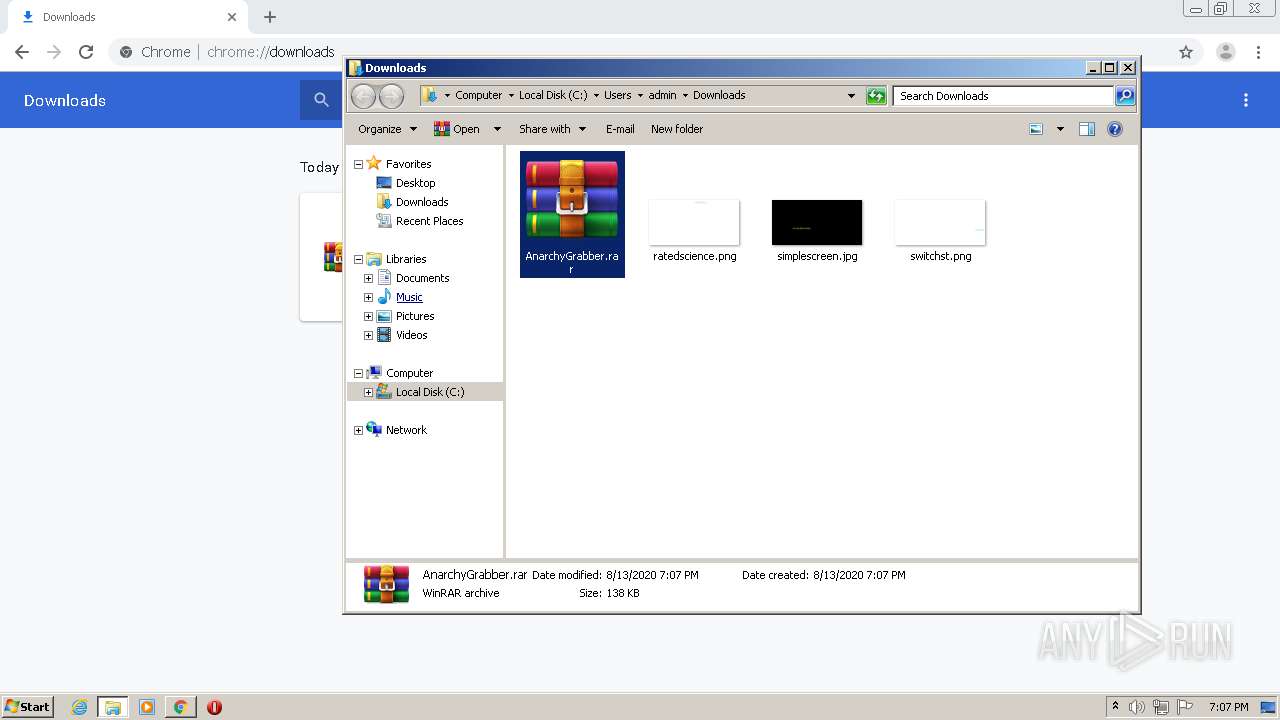Open the Pictures library
Image resolution: width=1280 pixels, height=720 pixels.
[406, 316]
